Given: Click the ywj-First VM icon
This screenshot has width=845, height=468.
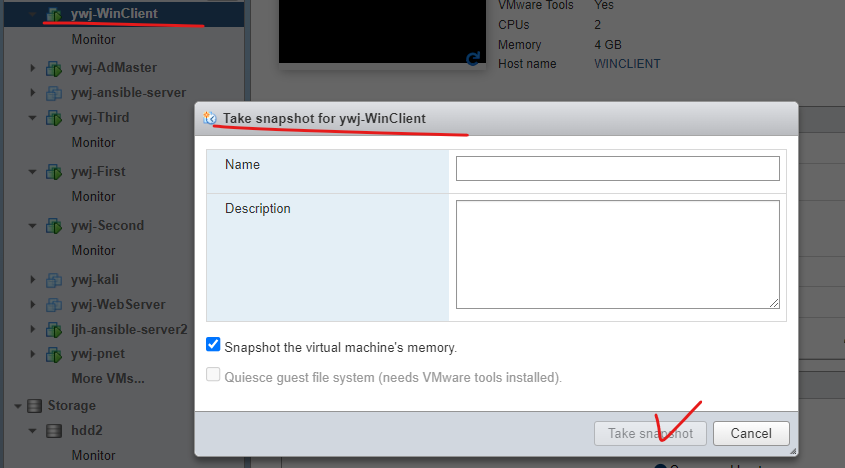Looking at the screenshot, I should tap(54, 172).
